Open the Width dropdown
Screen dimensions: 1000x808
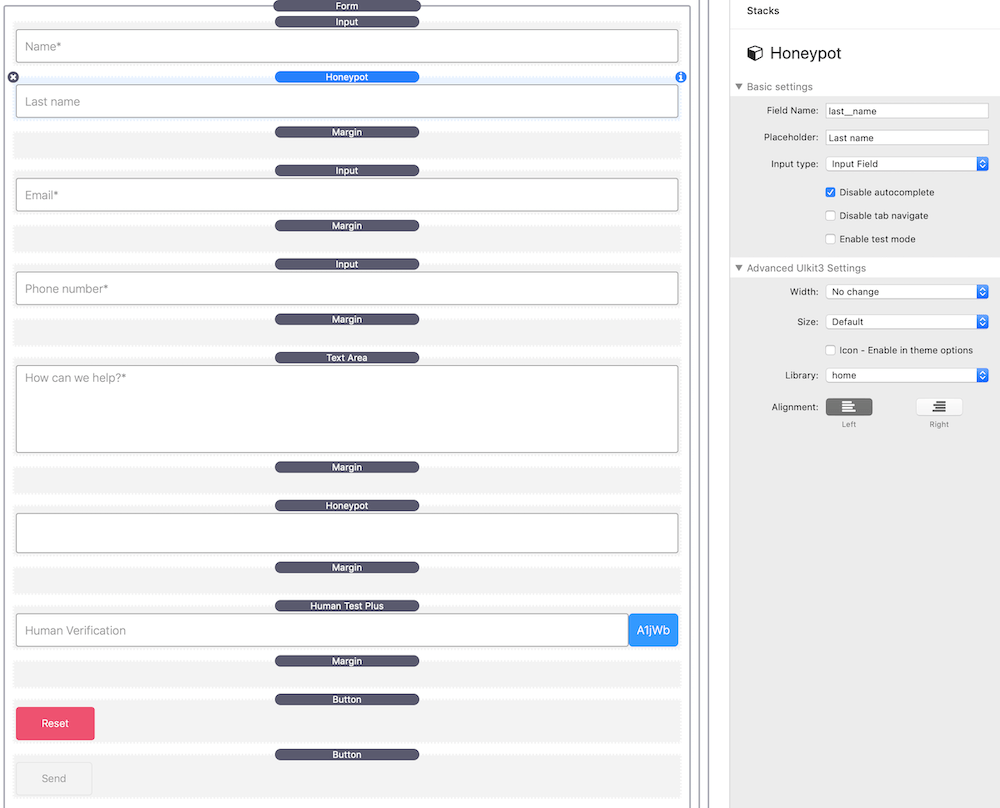[x=907, y=292]
